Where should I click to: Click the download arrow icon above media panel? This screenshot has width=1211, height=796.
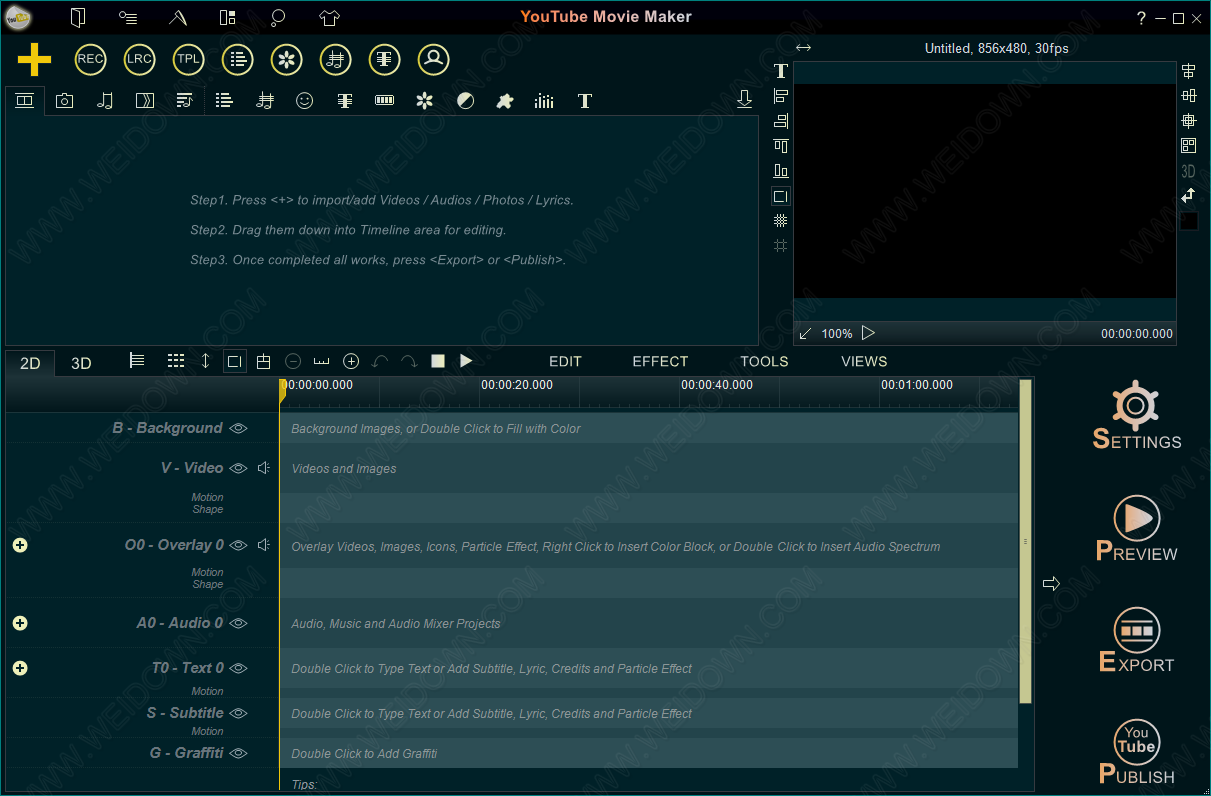744,99
